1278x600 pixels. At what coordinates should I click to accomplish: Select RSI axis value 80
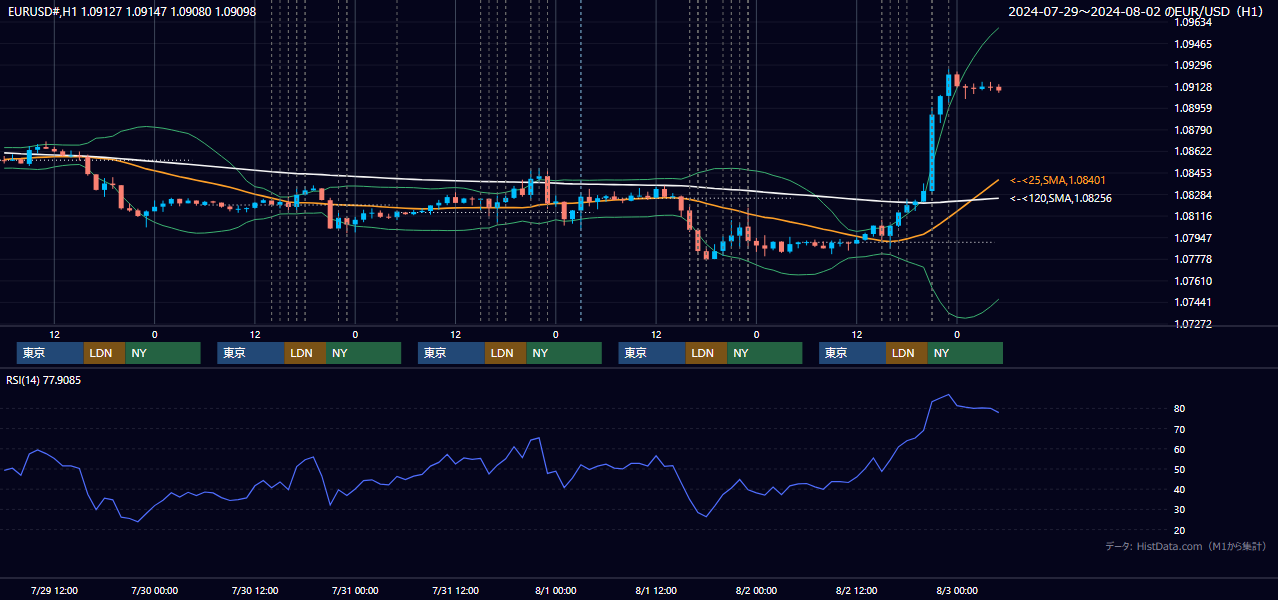coord(1180,409)
